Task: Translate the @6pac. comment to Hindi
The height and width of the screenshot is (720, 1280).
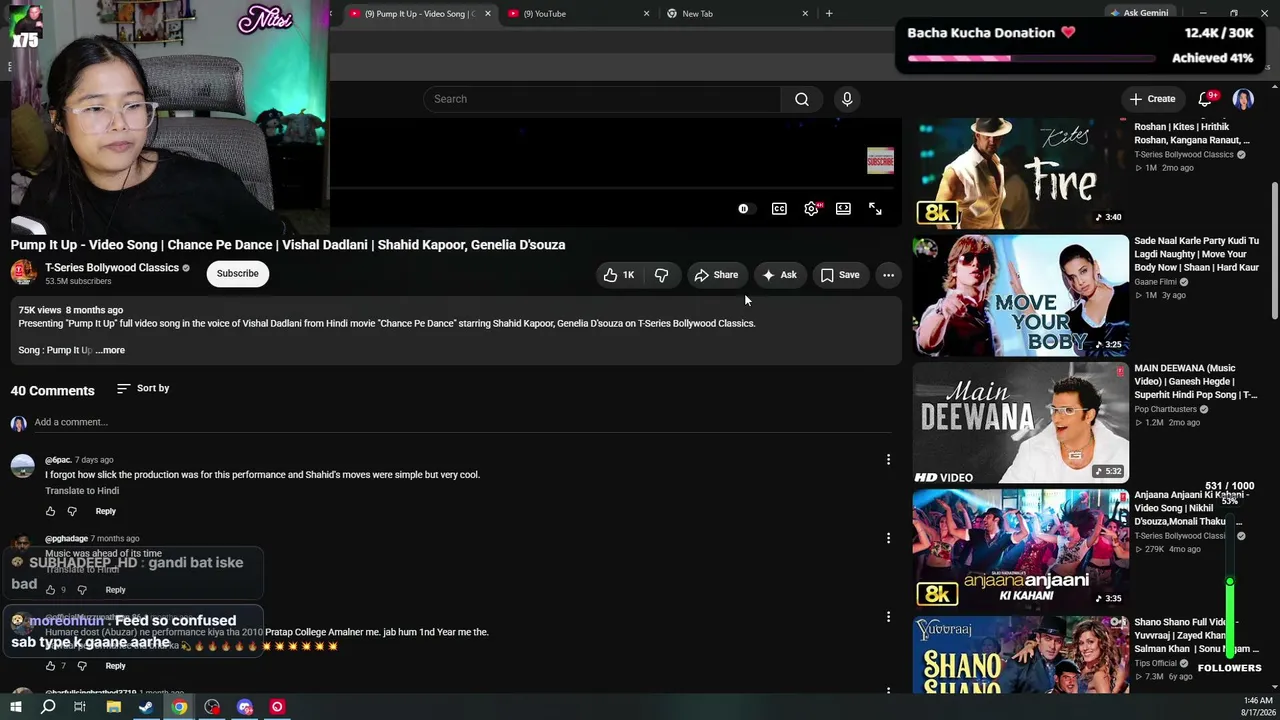Action: tap(82, 491)
